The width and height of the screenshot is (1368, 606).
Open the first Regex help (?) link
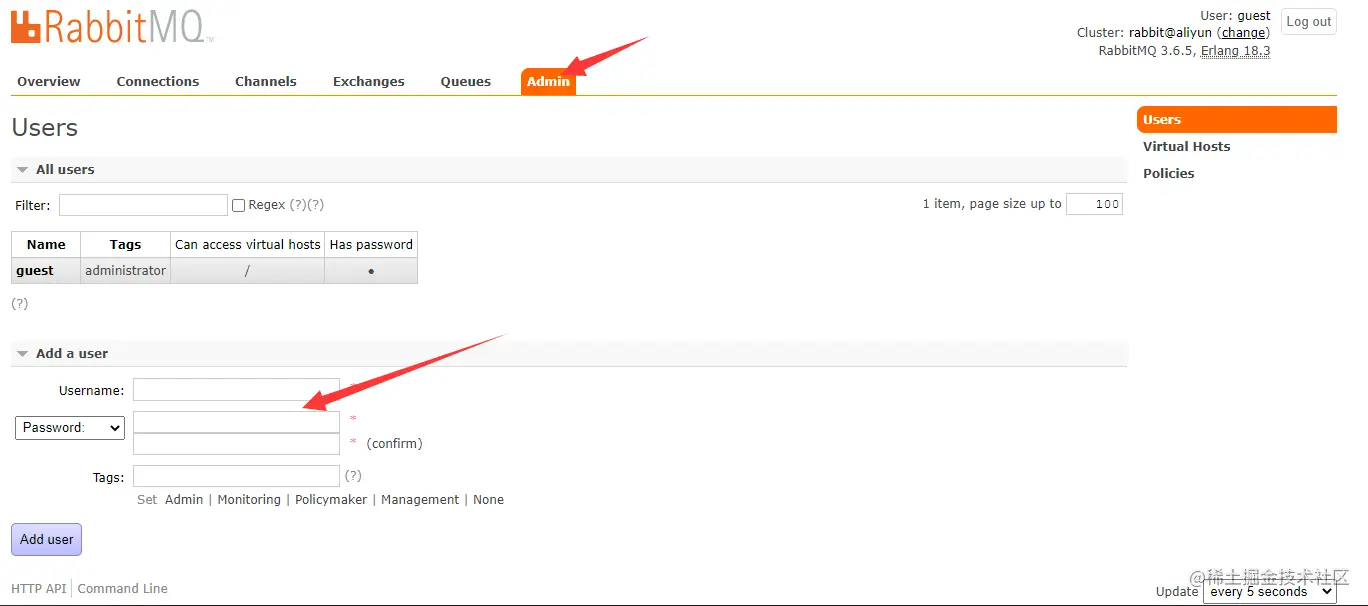click(297, 205)
